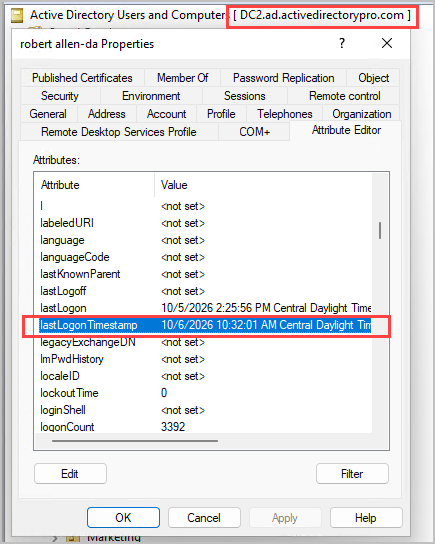Screen dimensions: 435x544
Task: Select the Account tab
Action: point(167,114)
